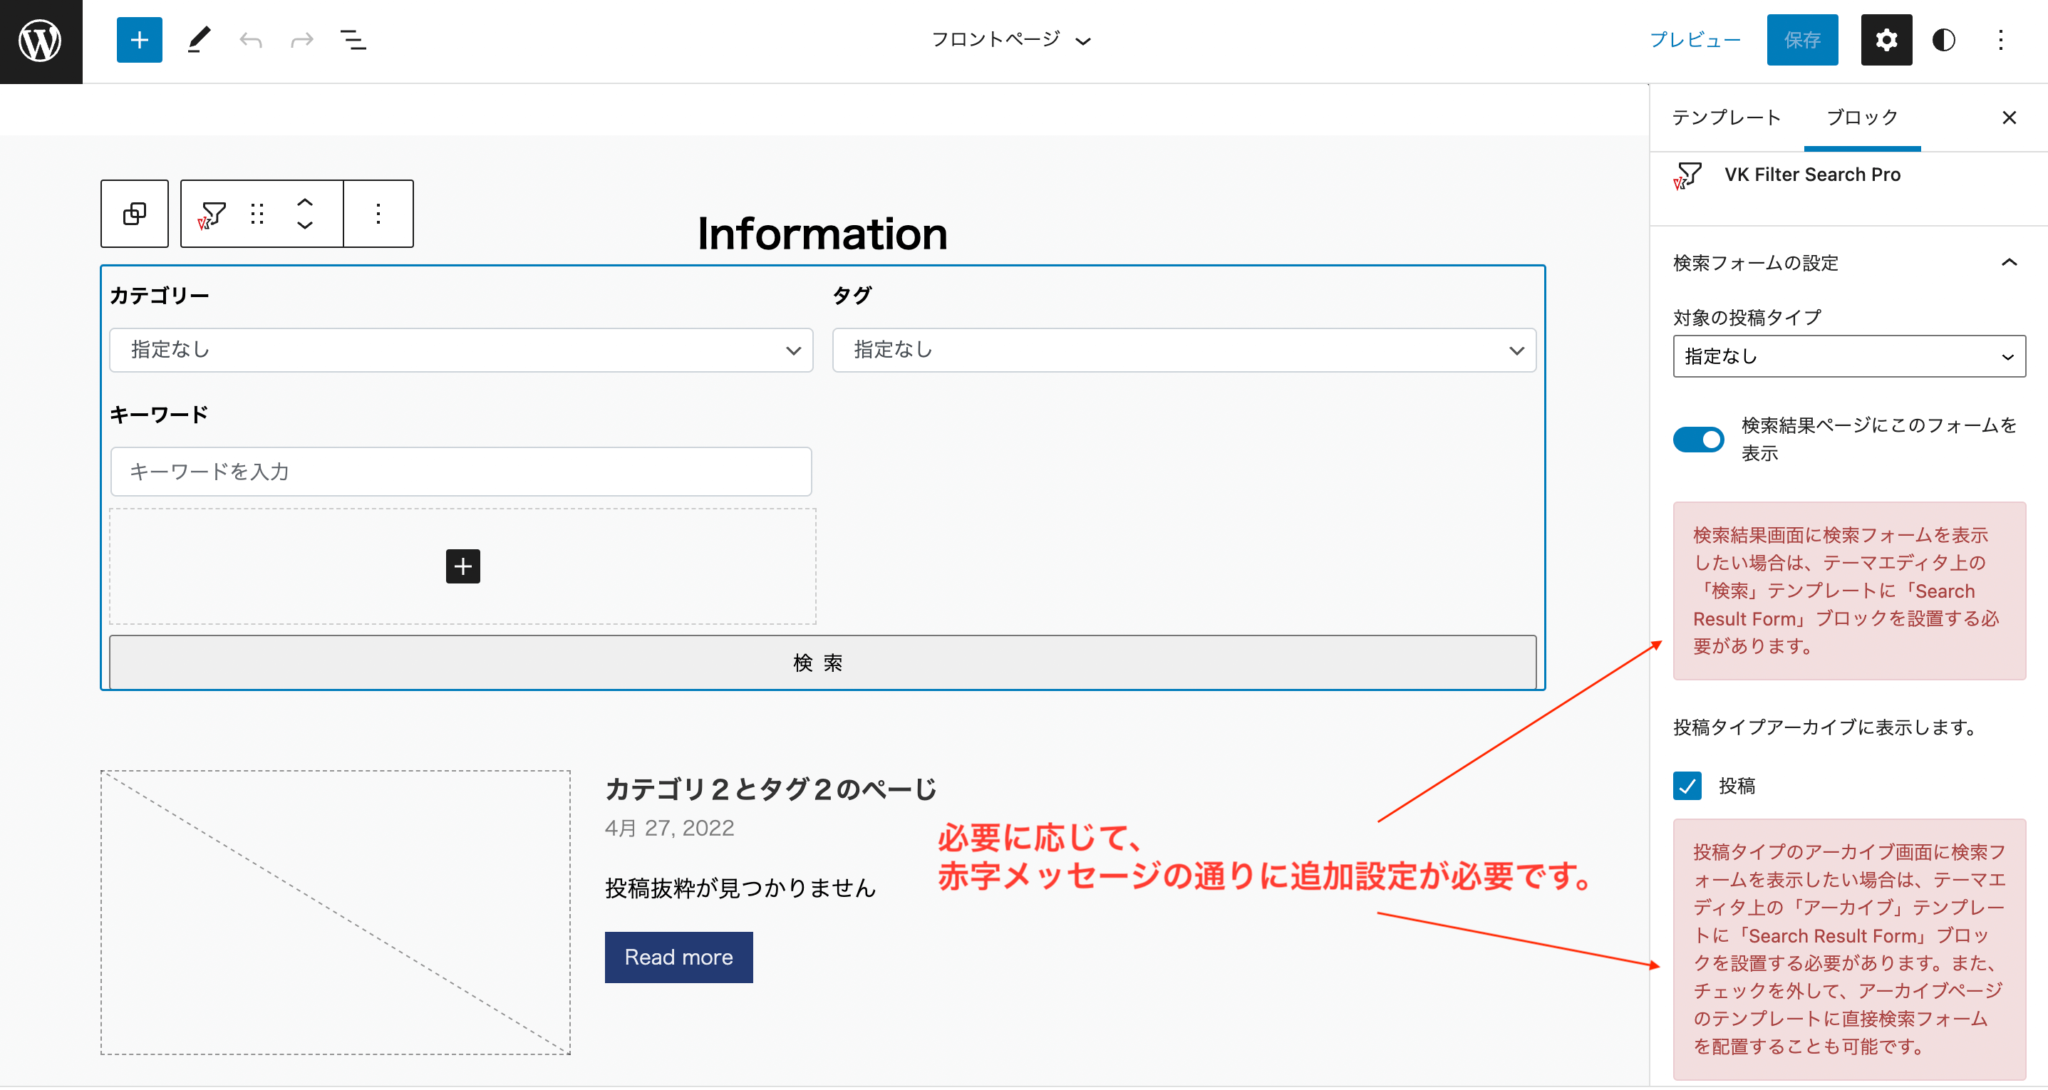Open the カテゴリー dropdown
The image size is (2048, 1090).
tap(461, 350)
